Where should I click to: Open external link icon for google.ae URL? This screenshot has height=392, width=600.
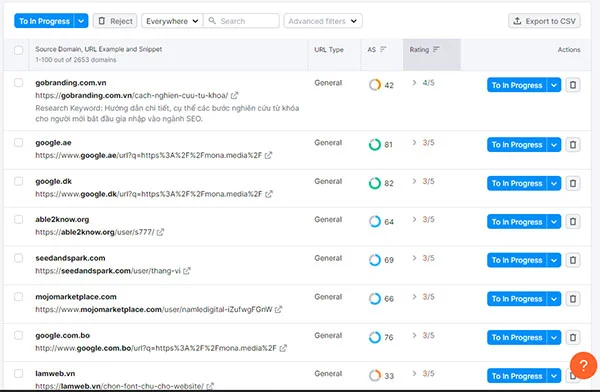click(269, 155)
